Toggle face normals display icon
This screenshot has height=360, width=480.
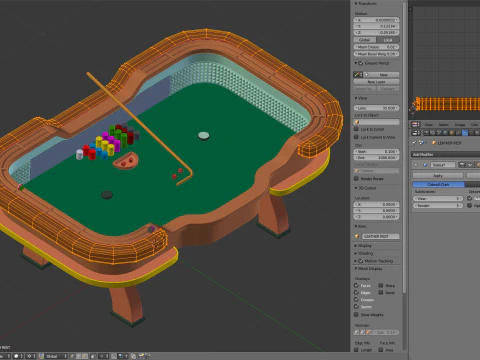point(368,332)
